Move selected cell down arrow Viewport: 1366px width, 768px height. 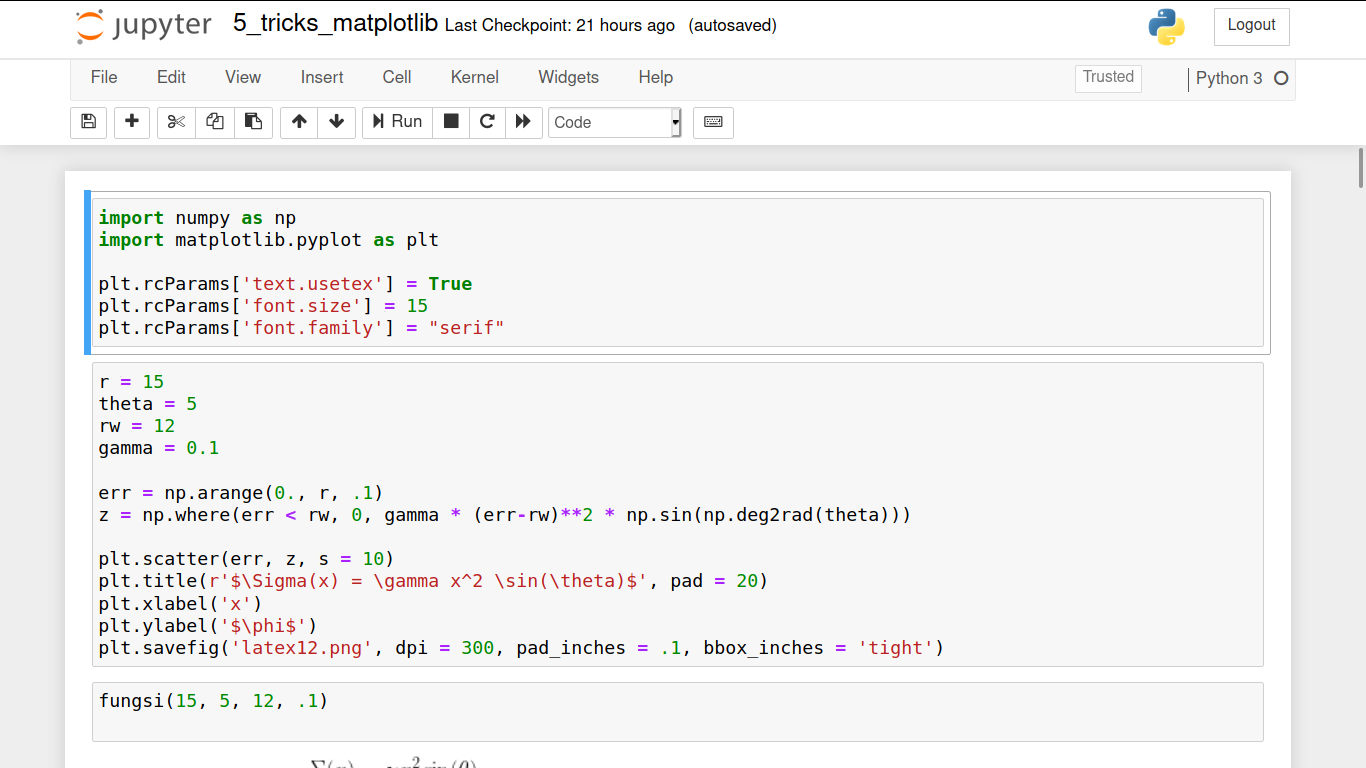[336, 122]
